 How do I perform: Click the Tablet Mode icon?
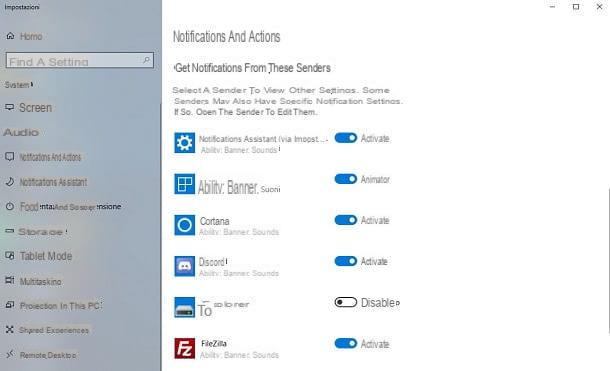pos(10,256)
